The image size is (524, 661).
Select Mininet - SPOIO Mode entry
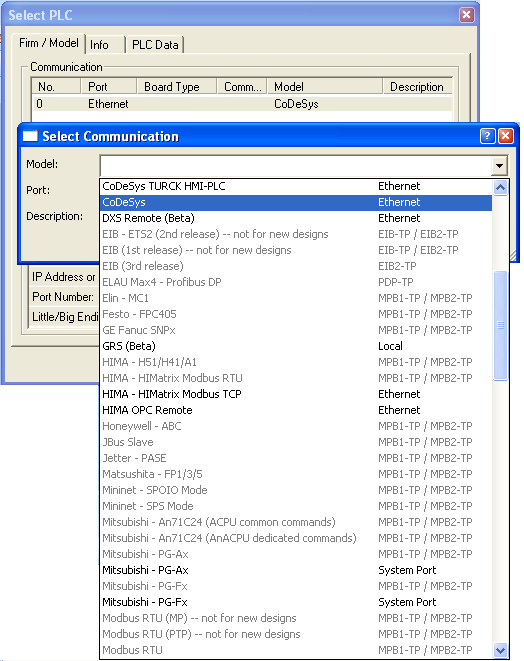coord(296,490)
